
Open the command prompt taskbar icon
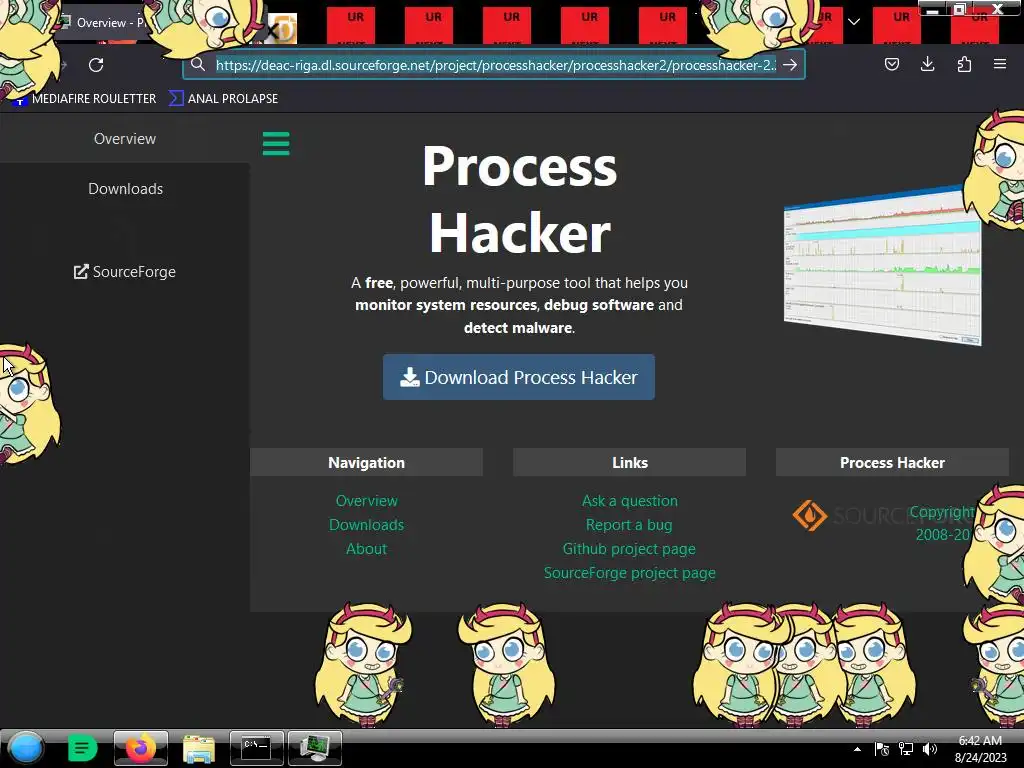pyautogui.click(x=257, y=748)
